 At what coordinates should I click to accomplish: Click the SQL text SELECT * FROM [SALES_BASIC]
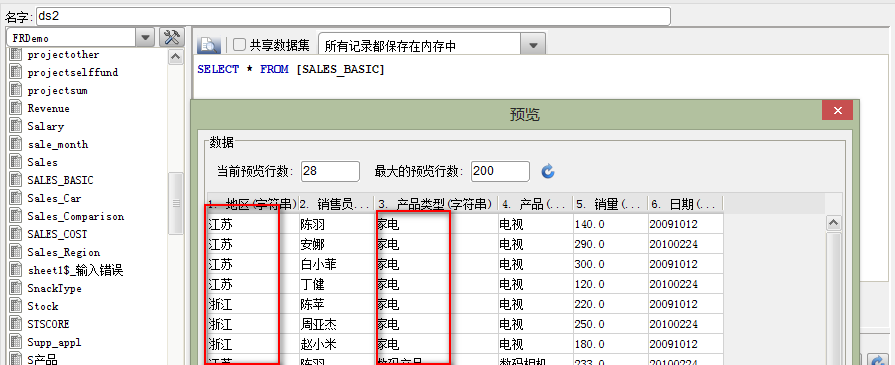click(291, 70)
